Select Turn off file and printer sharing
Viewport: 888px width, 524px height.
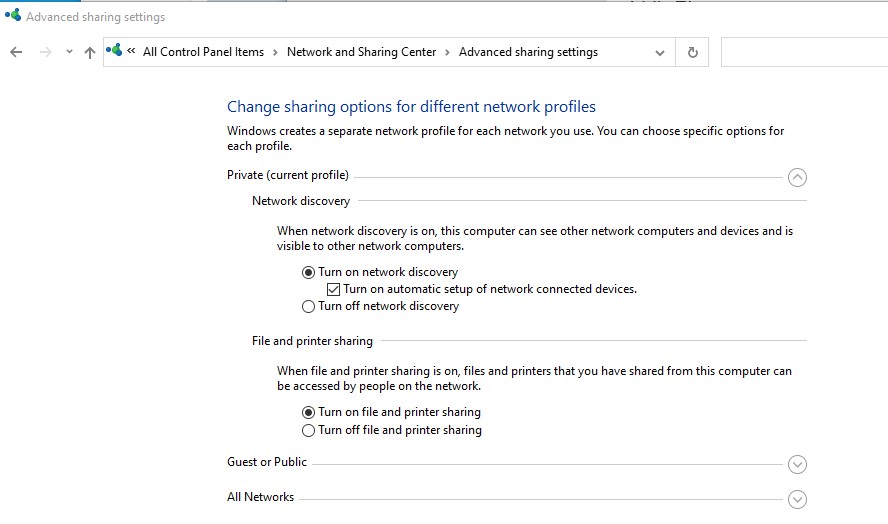(x=308, y=431)
